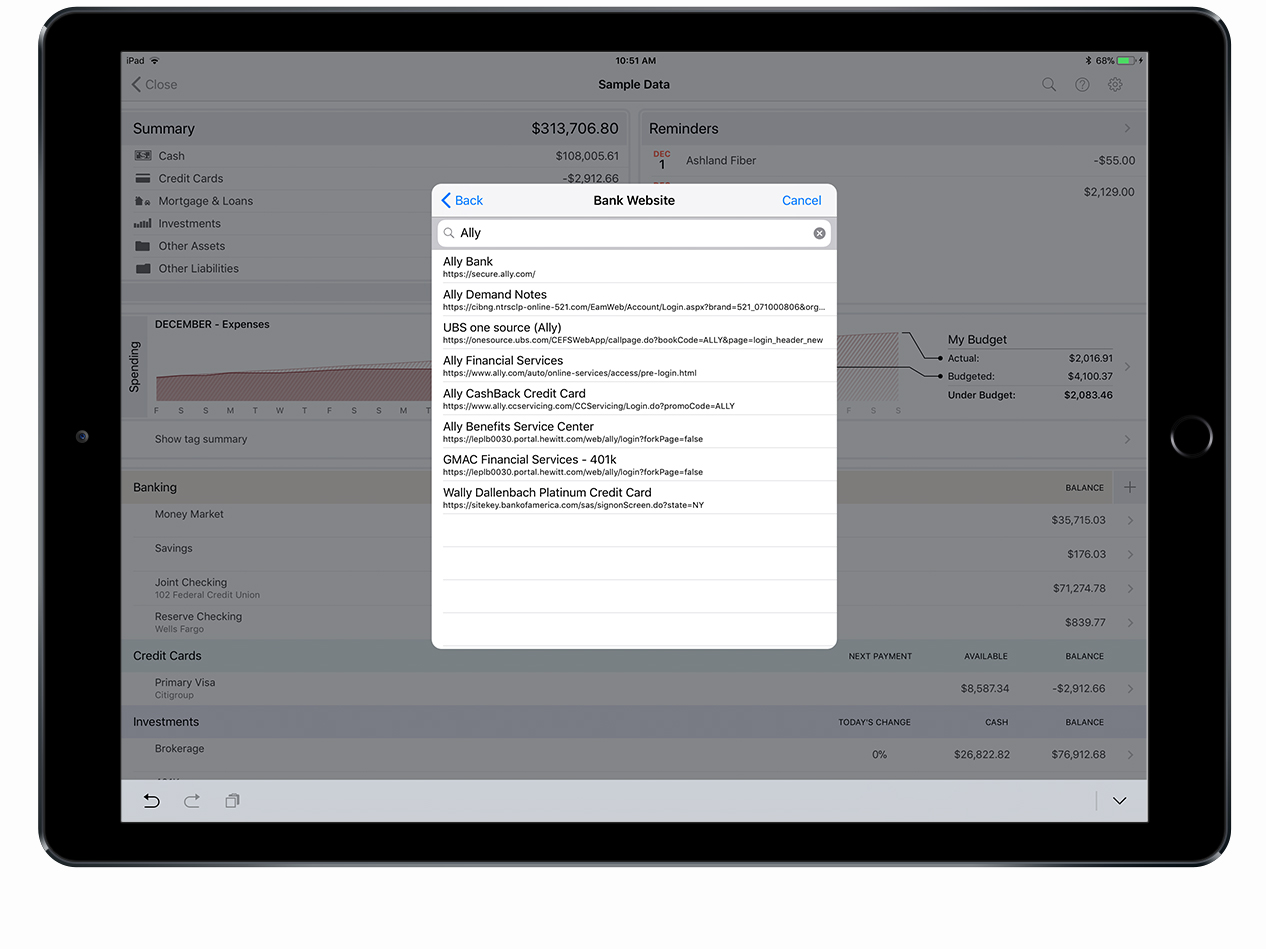Open Money Market account chevron
The width and height of the screenshot is (1266, 949).
click(1130, 520)
